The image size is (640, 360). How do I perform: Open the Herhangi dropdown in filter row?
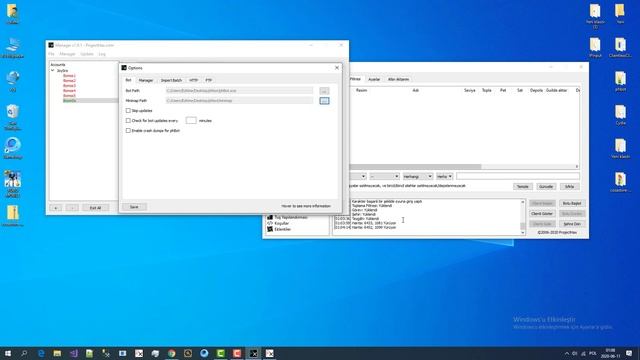pyautogui.click(x=418, y=176)
